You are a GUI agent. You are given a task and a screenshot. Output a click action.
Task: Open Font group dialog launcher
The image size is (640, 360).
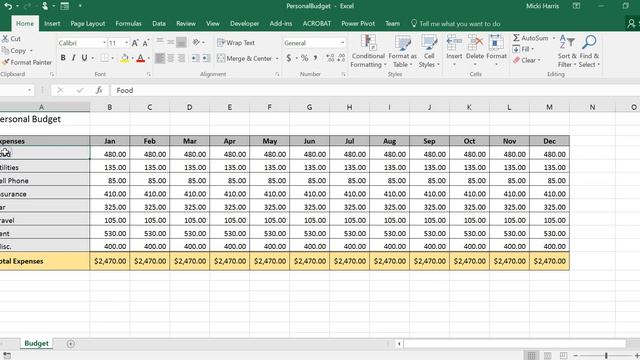pos(149,74)
